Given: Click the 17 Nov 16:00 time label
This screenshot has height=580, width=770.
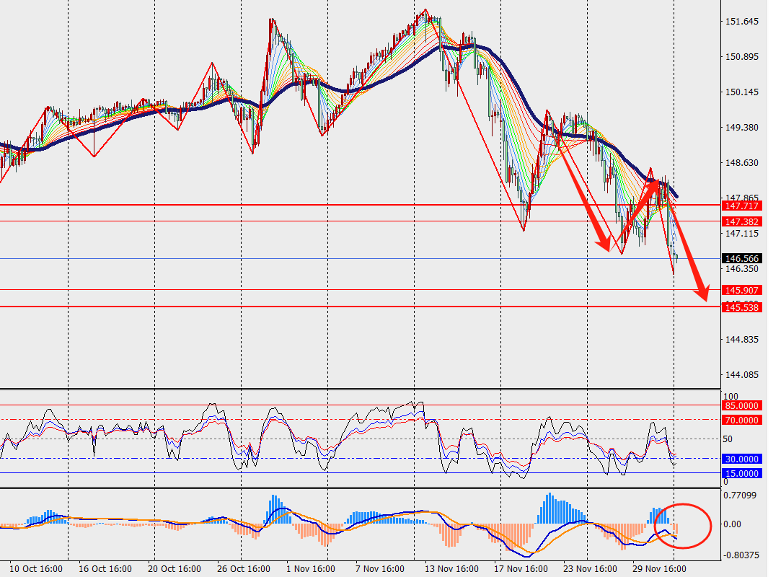Looking at the screenshot, I should tap(521, 569).
